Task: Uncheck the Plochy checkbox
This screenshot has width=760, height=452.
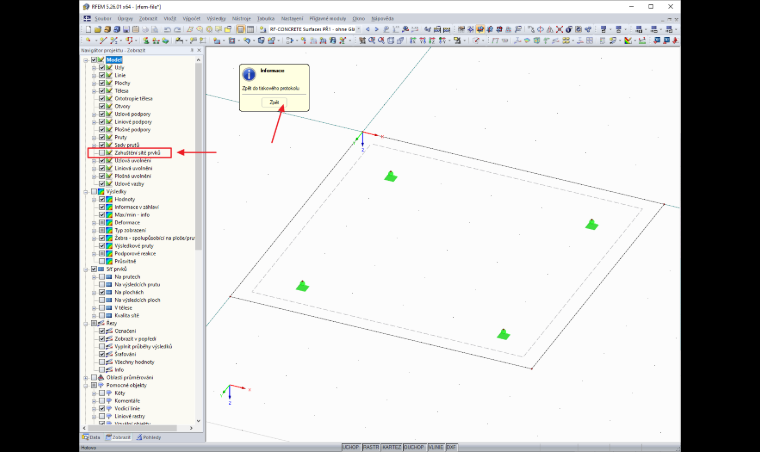Action: (x=102, y=83)
